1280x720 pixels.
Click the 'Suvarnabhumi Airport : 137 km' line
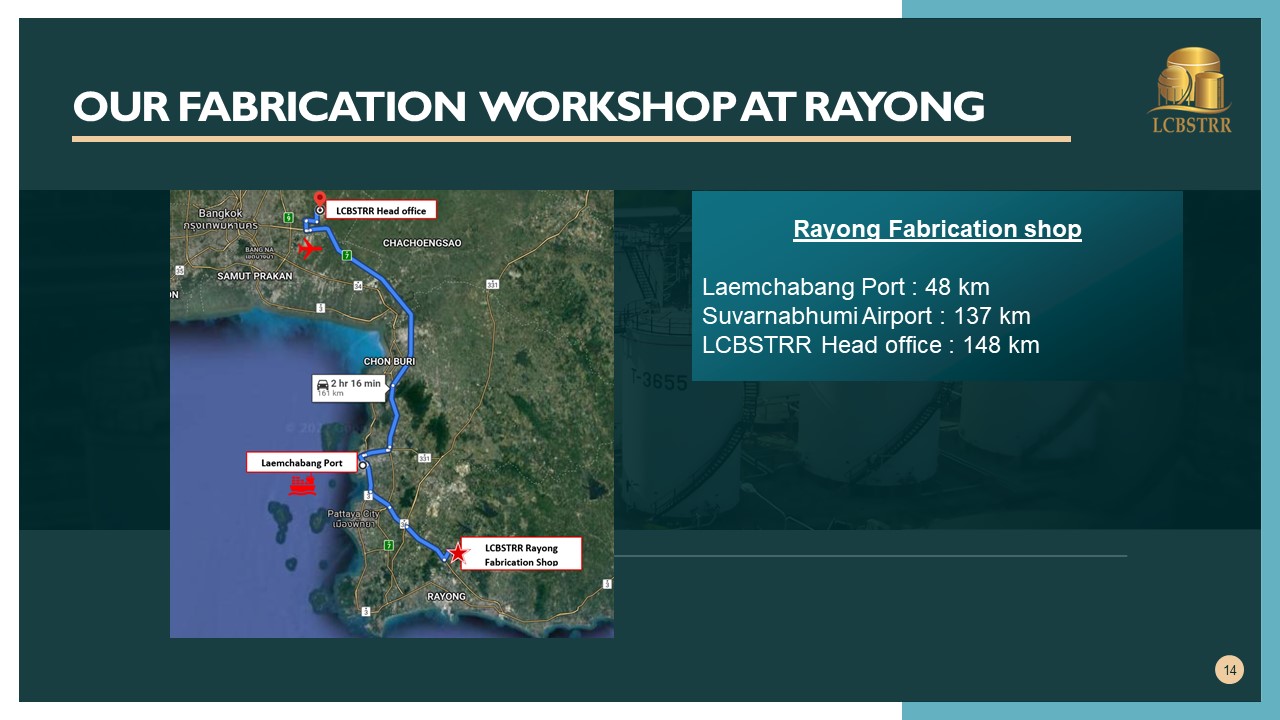tap(866, 316)
